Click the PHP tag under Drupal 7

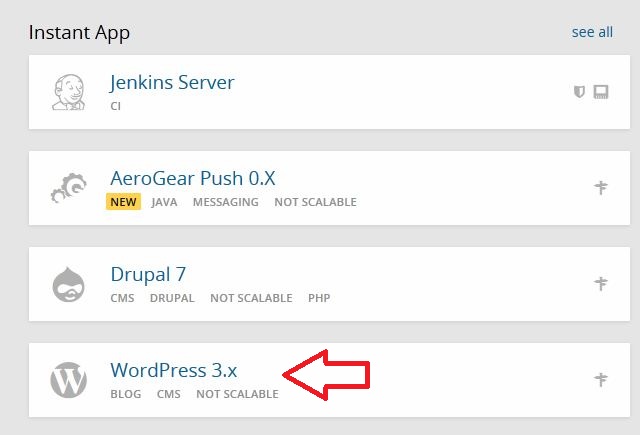[319, 298]
